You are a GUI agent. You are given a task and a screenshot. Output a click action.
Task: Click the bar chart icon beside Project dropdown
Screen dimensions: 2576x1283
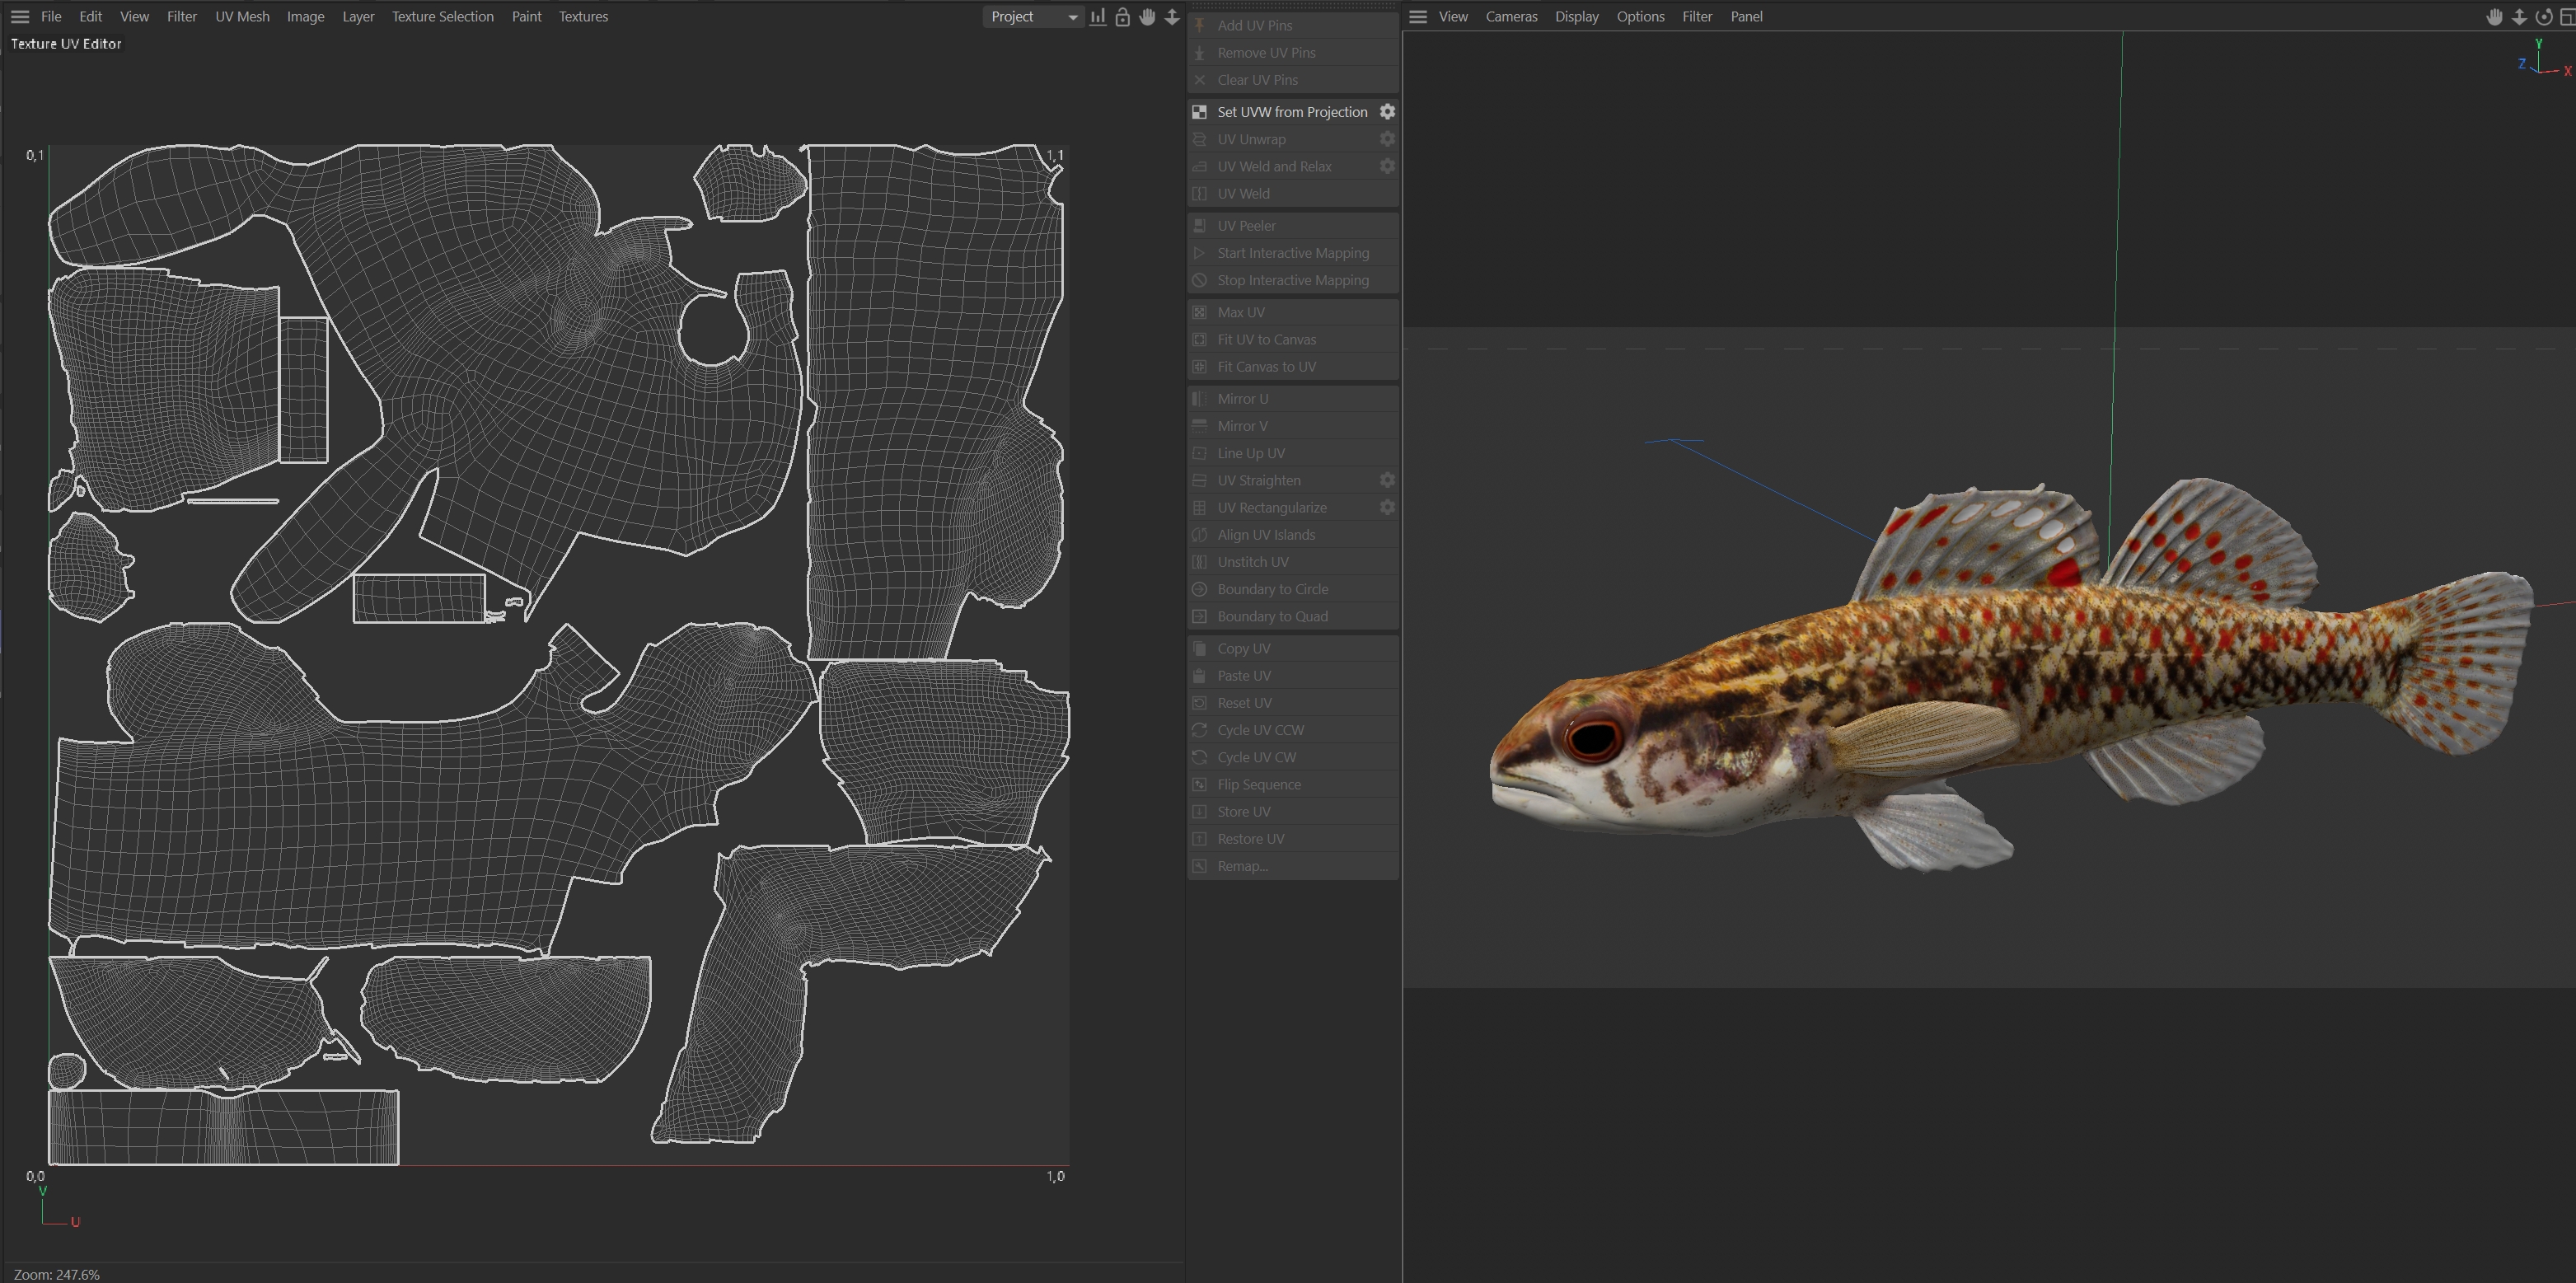coord(1098,17)
